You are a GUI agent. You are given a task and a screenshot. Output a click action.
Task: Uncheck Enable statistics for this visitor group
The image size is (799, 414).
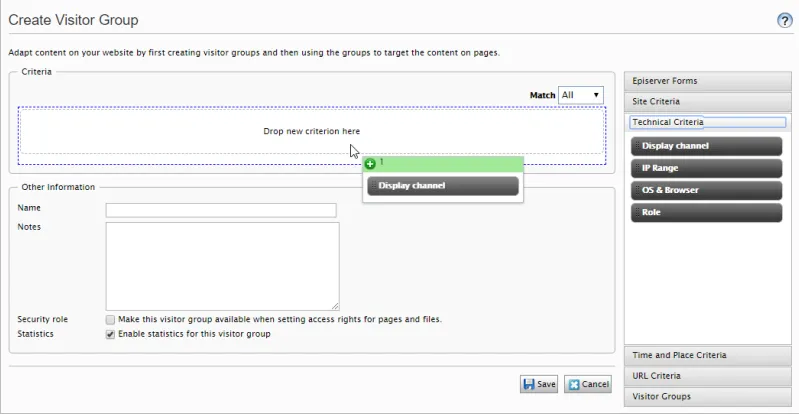tap(110, 334)
